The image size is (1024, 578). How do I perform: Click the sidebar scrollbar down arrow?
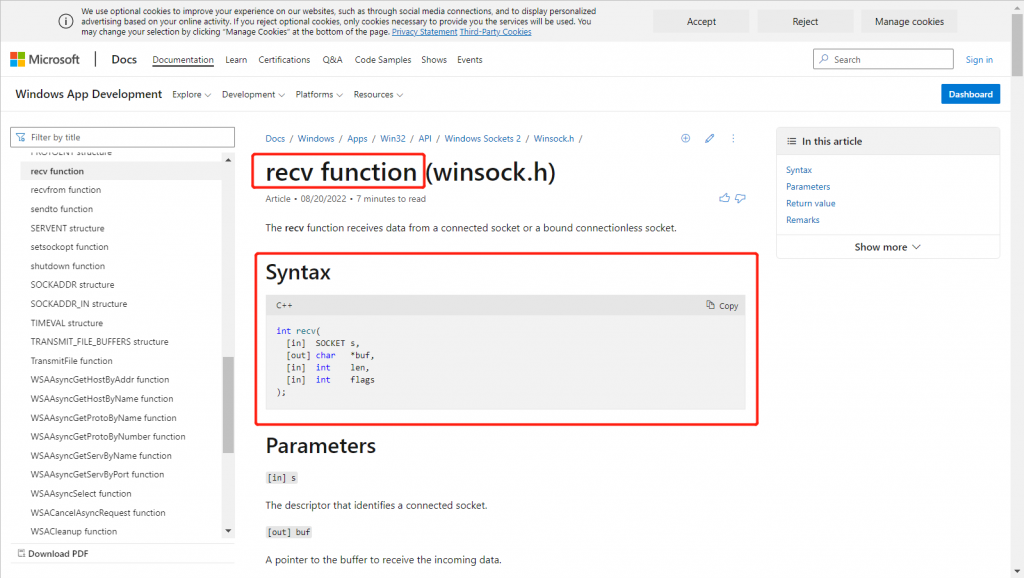pos(228,531)
